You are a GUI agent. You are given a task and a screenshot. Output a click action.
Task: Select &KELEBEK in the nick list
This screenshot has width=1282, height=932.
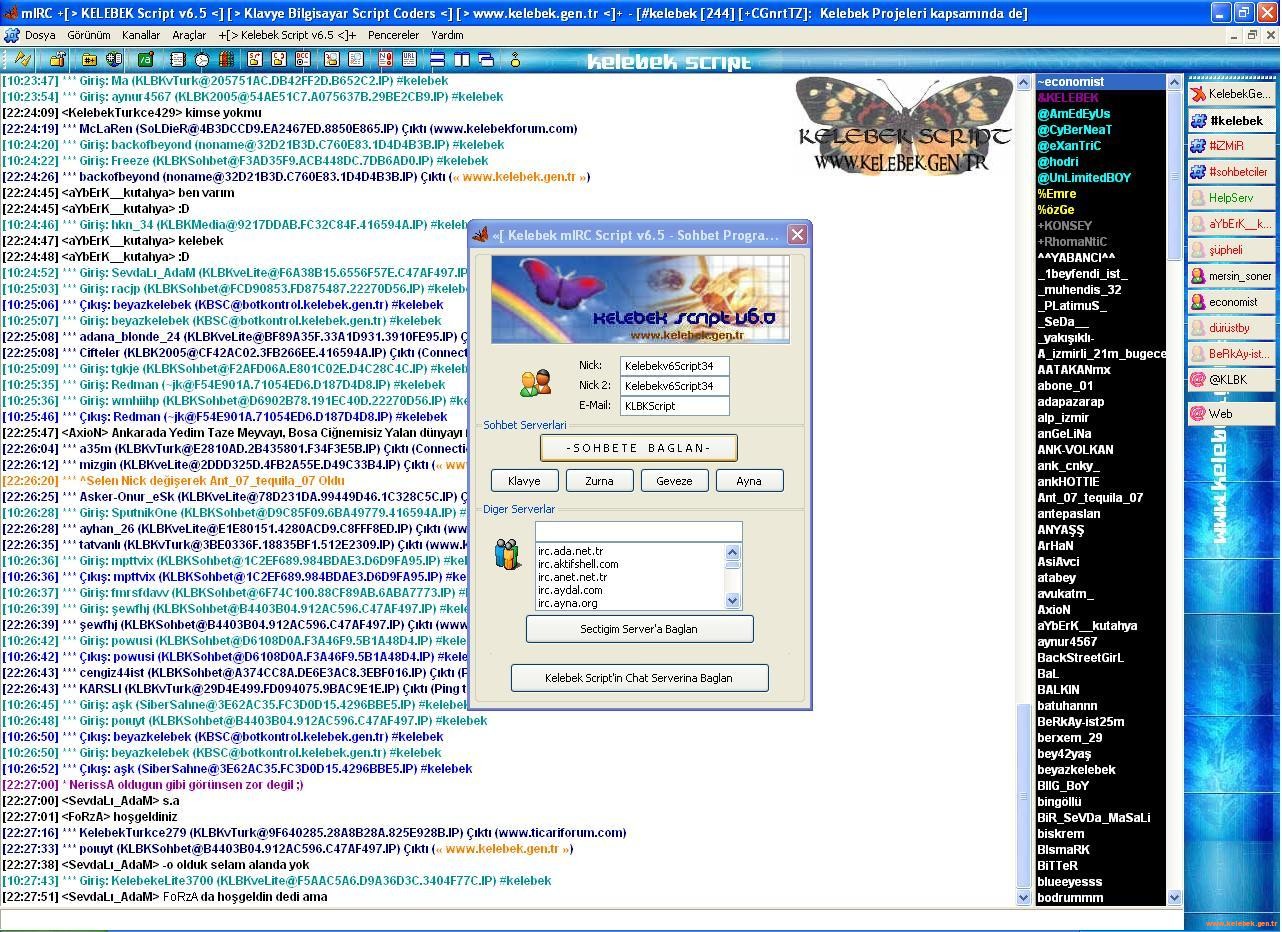[1068, 98]
